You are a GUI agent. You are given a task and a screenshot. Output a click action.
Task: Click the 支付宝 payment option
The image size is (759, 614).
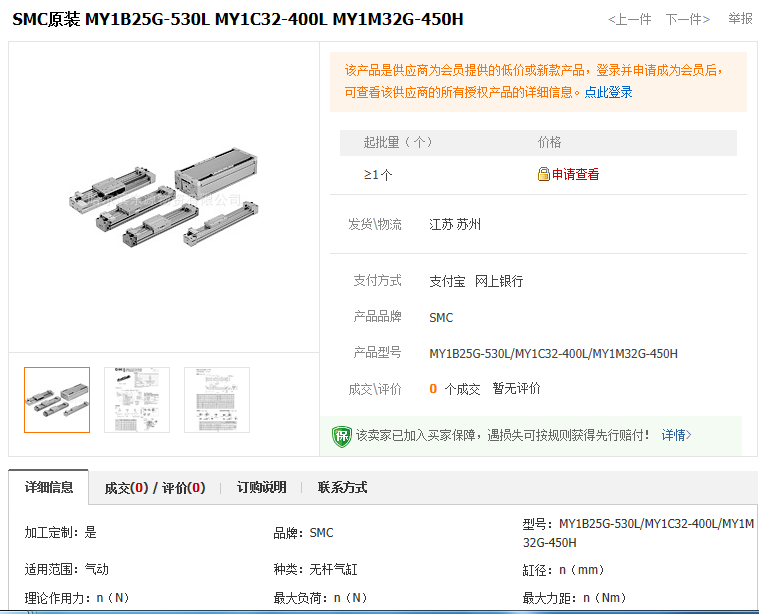pos(447,281)
